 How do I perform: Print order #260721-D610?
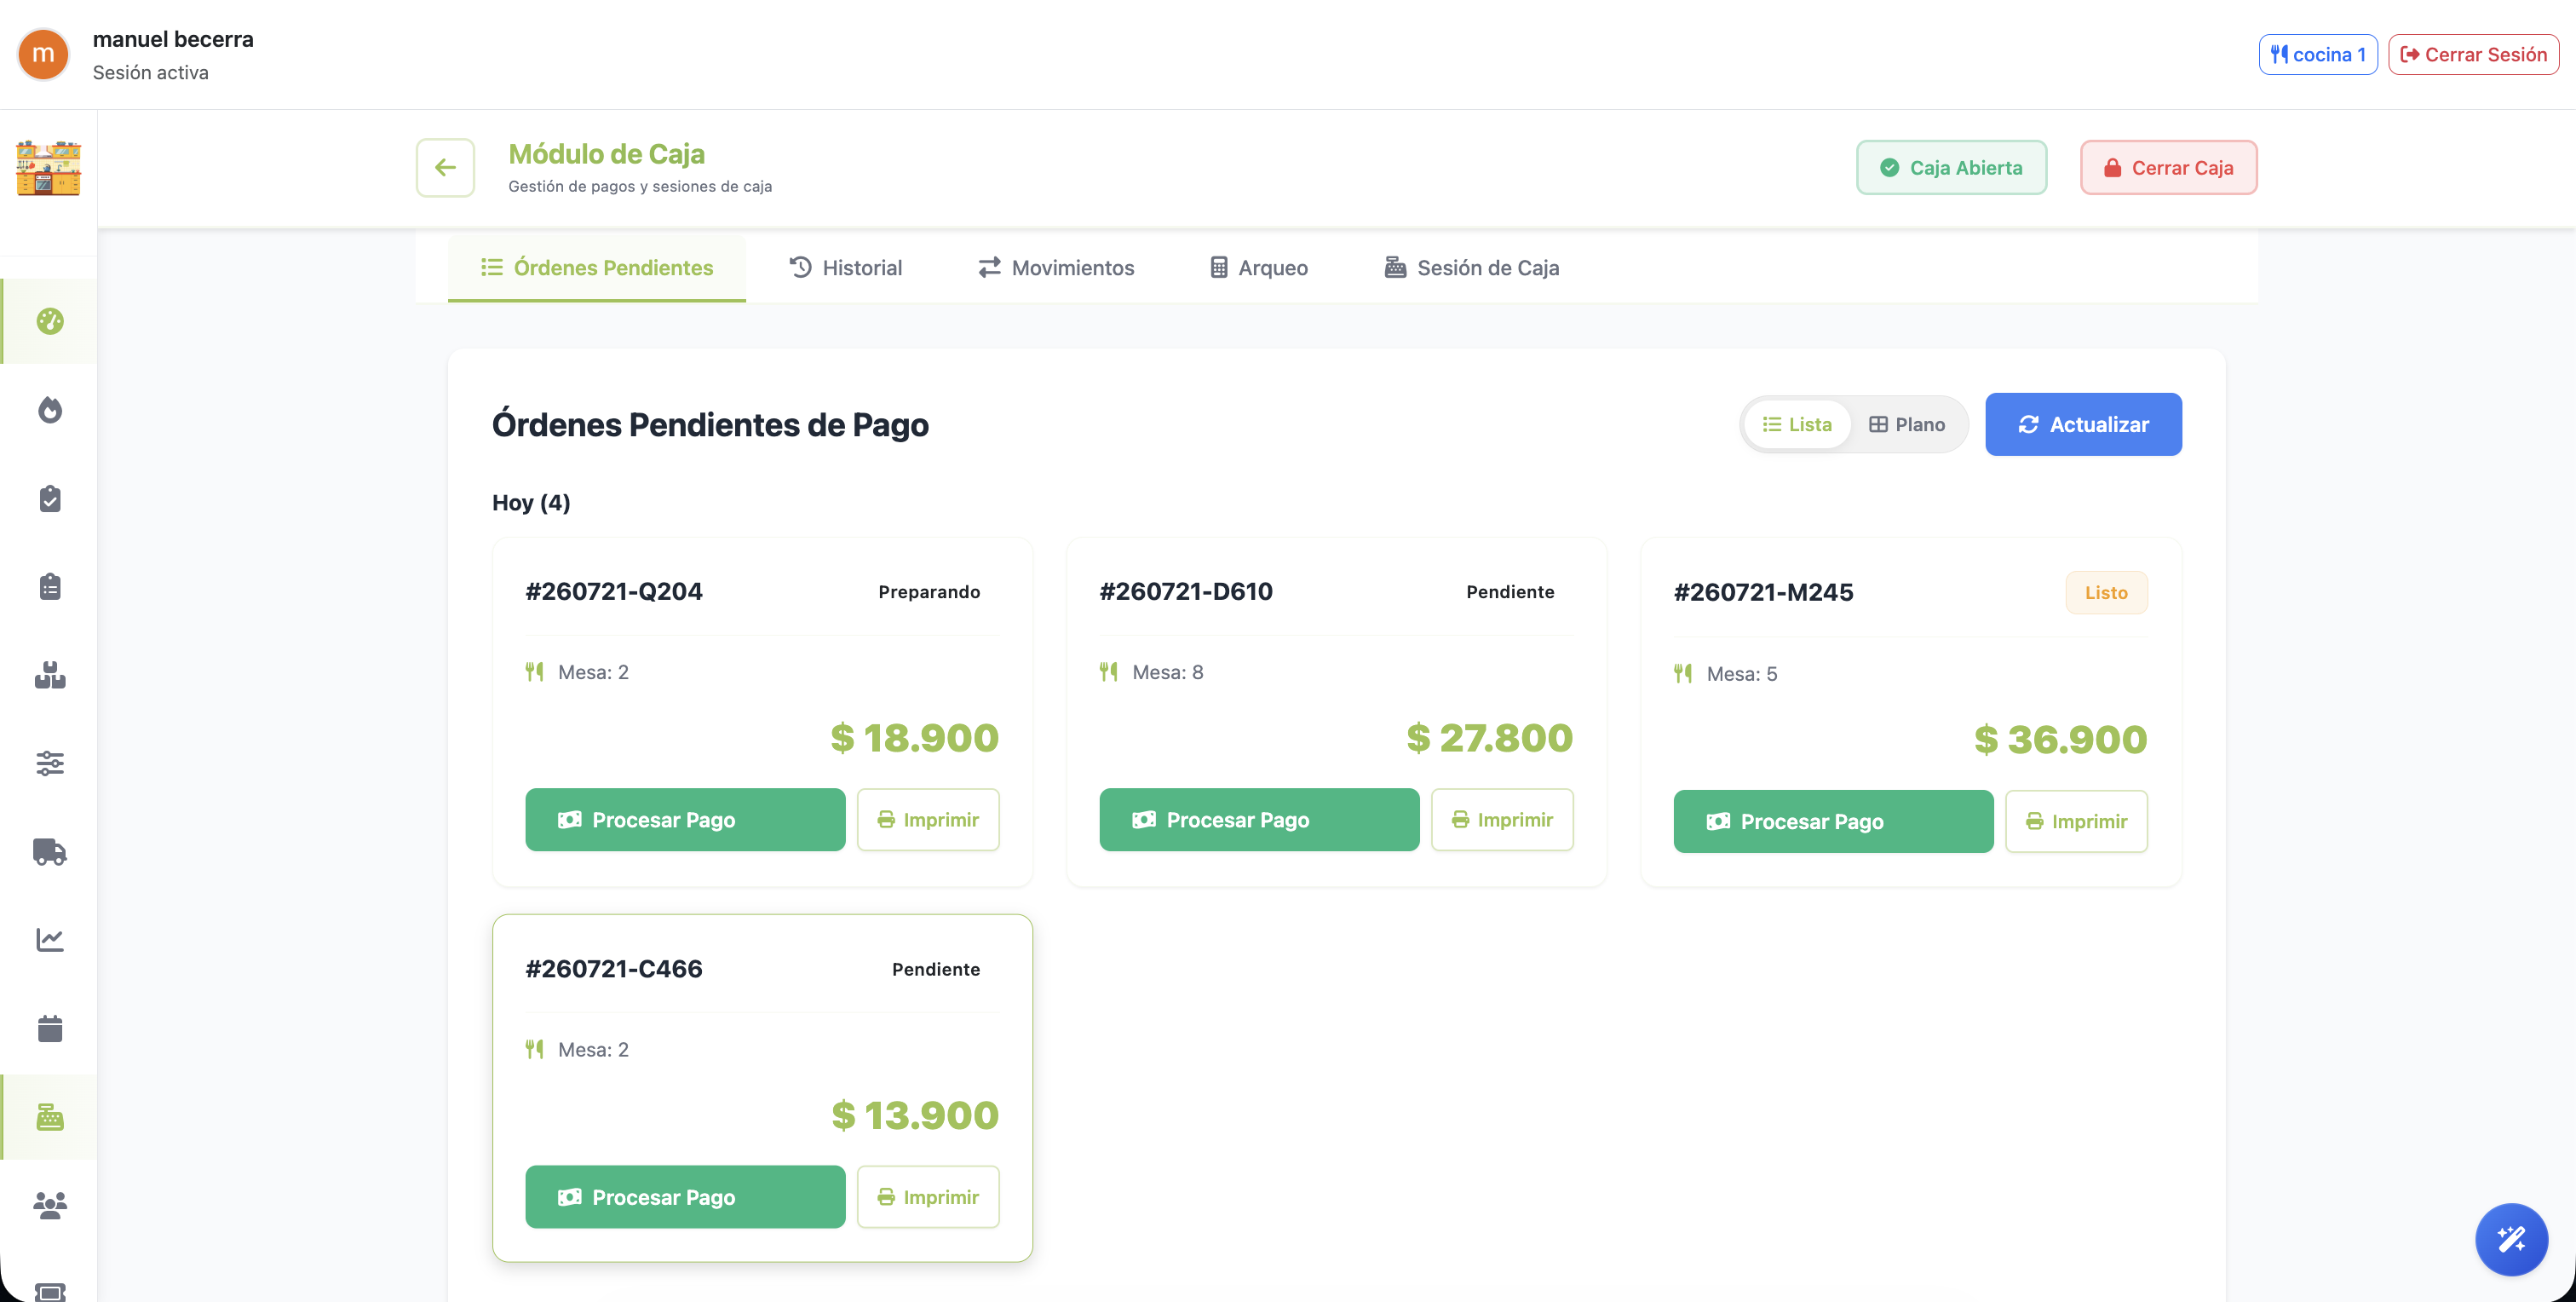coord(1502,819)
